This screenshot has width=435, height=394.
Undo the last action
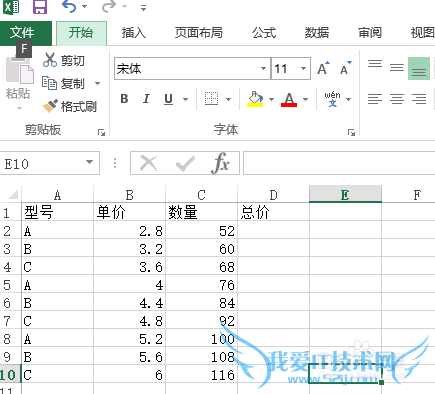[69, 6]
